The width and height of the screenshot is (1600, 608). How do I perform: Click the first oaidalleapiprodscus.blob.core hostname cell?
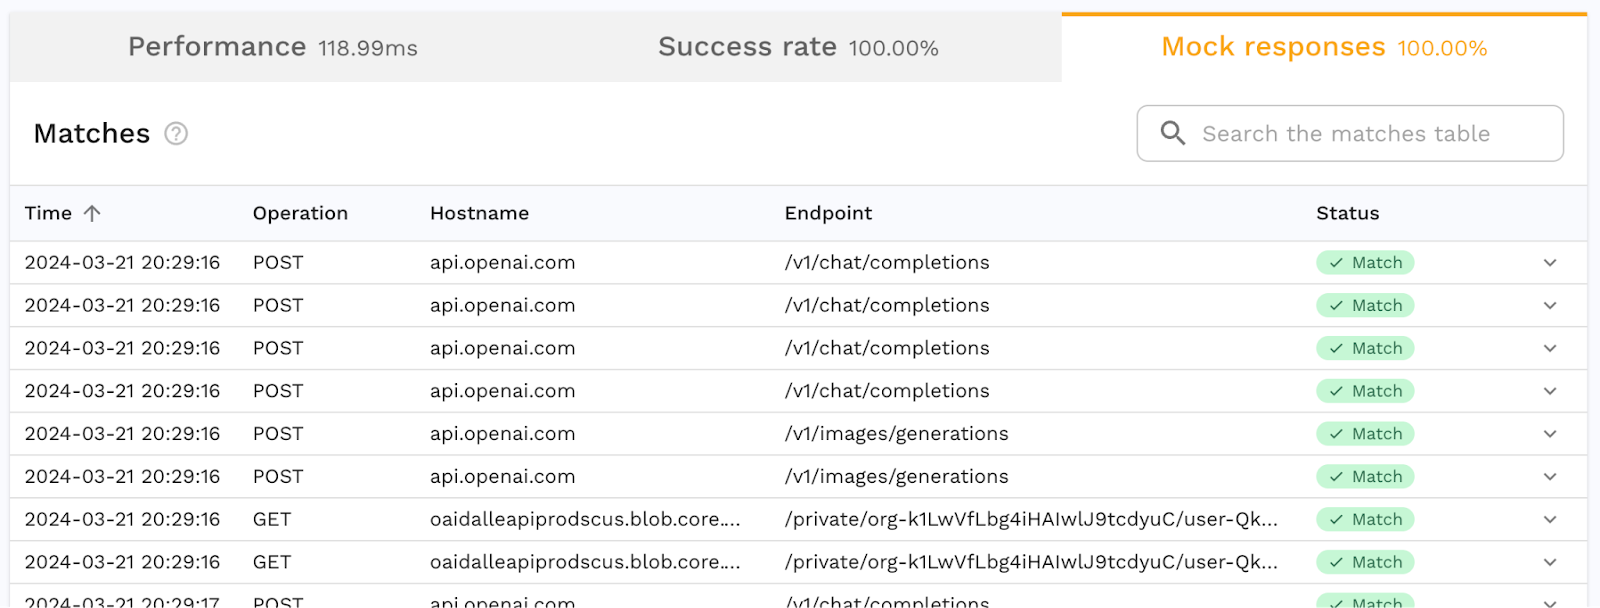(x=585, y=520)
